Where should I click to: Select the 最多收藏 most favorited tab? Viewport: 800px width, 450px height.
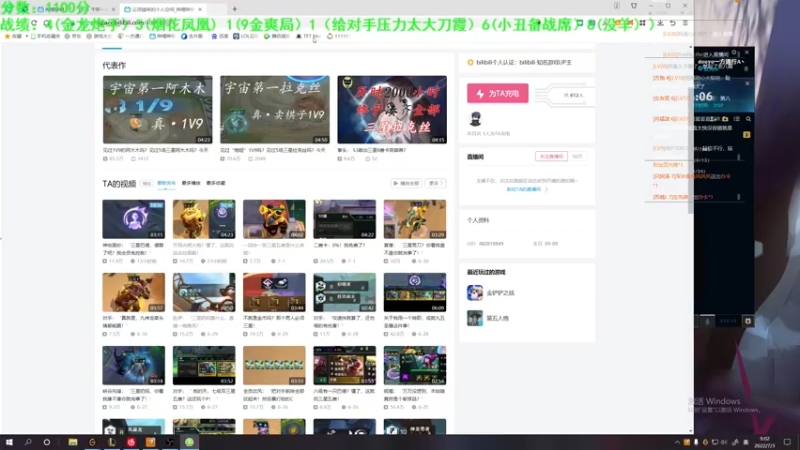(x=215, y=183)
